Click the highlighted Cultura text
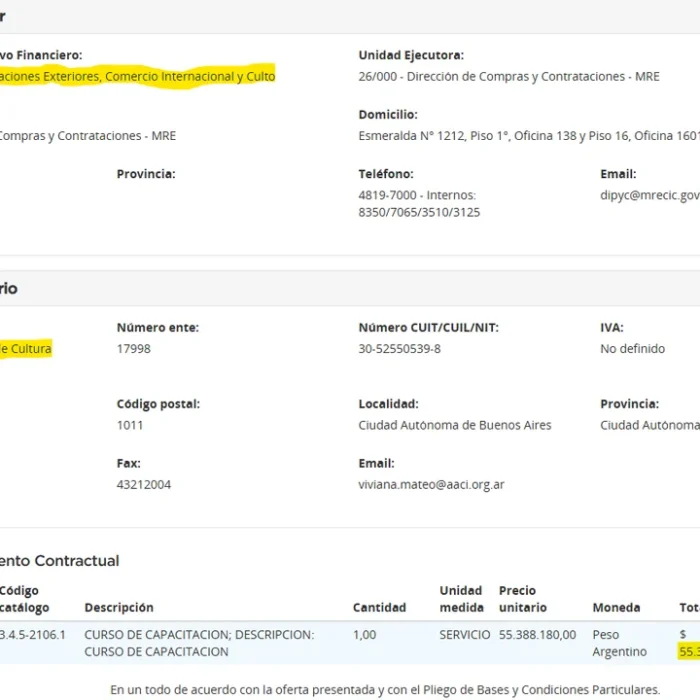 pos(25,349)
